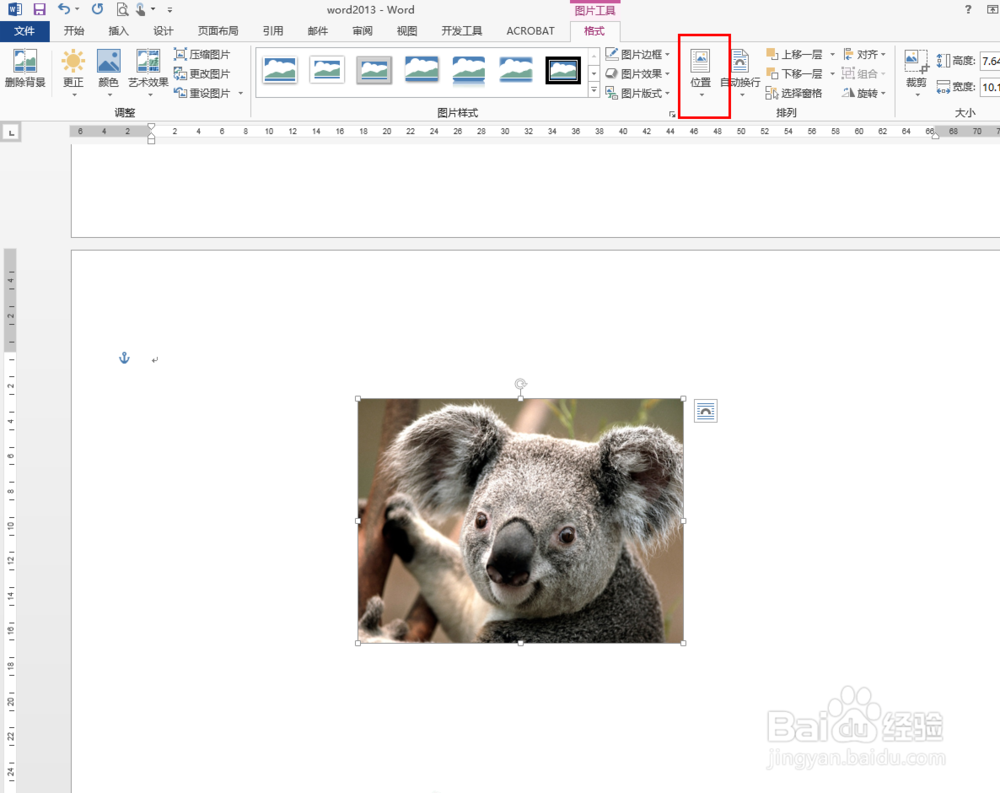The width and height of the screenshot is (1000, 793).
Task: Apply the reflected picture style thumbnail
Action: 469,70
